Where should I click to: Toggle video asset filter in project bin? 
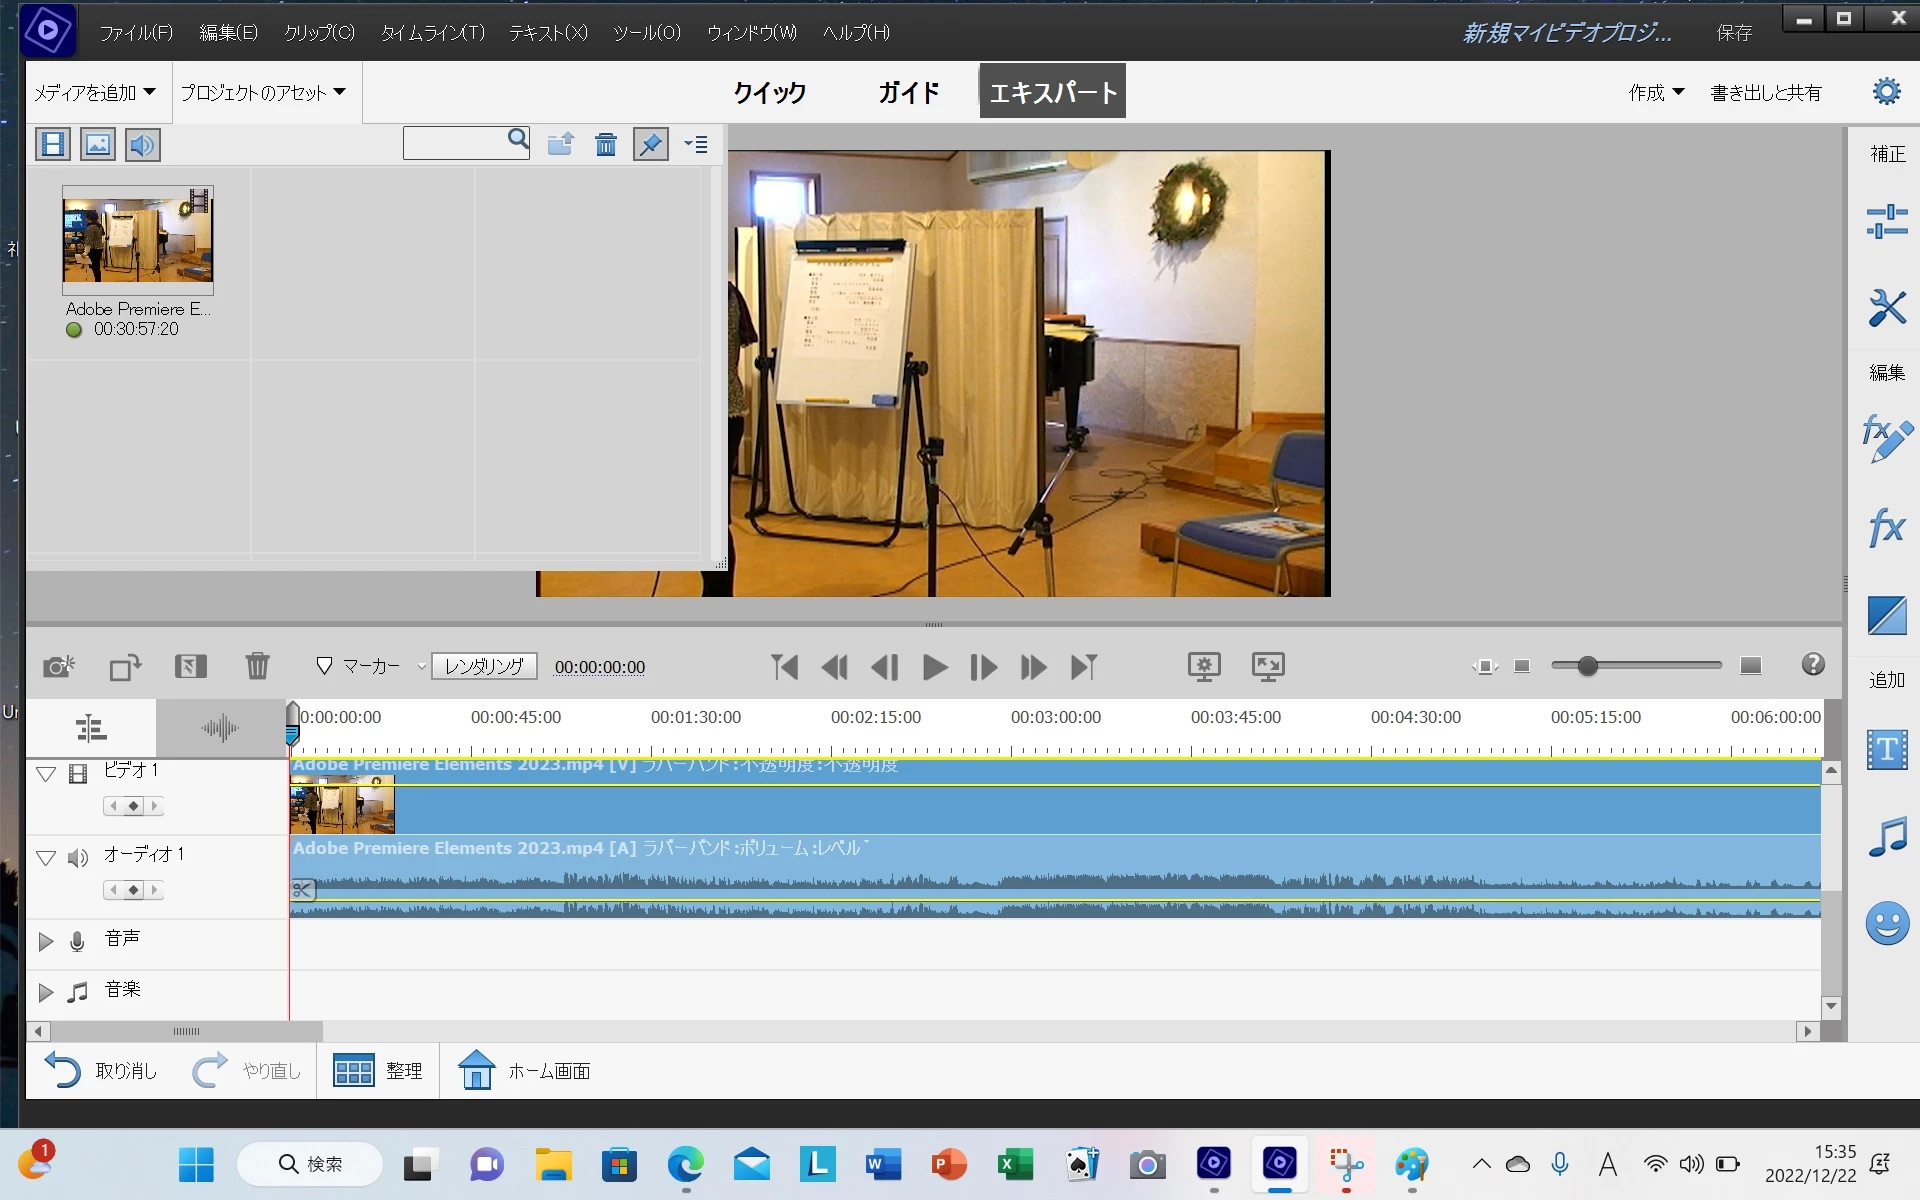coord(53,145)
